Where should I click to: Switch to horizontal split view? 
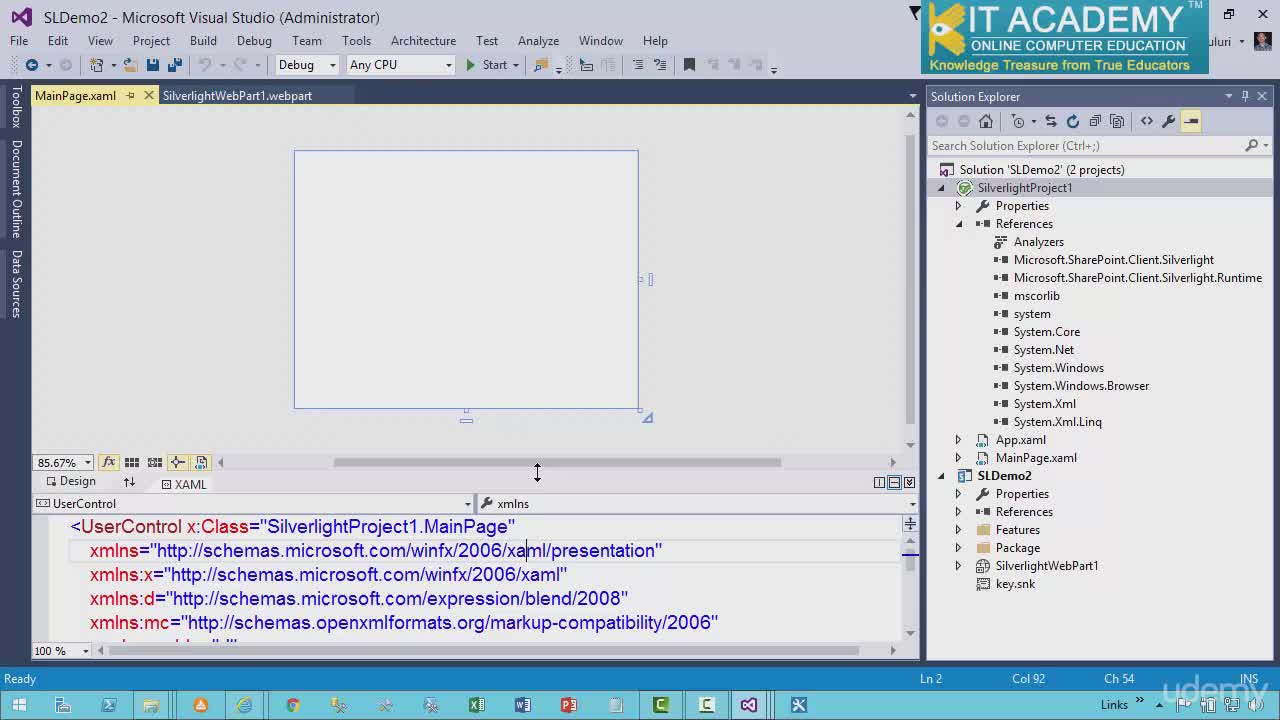894,482
